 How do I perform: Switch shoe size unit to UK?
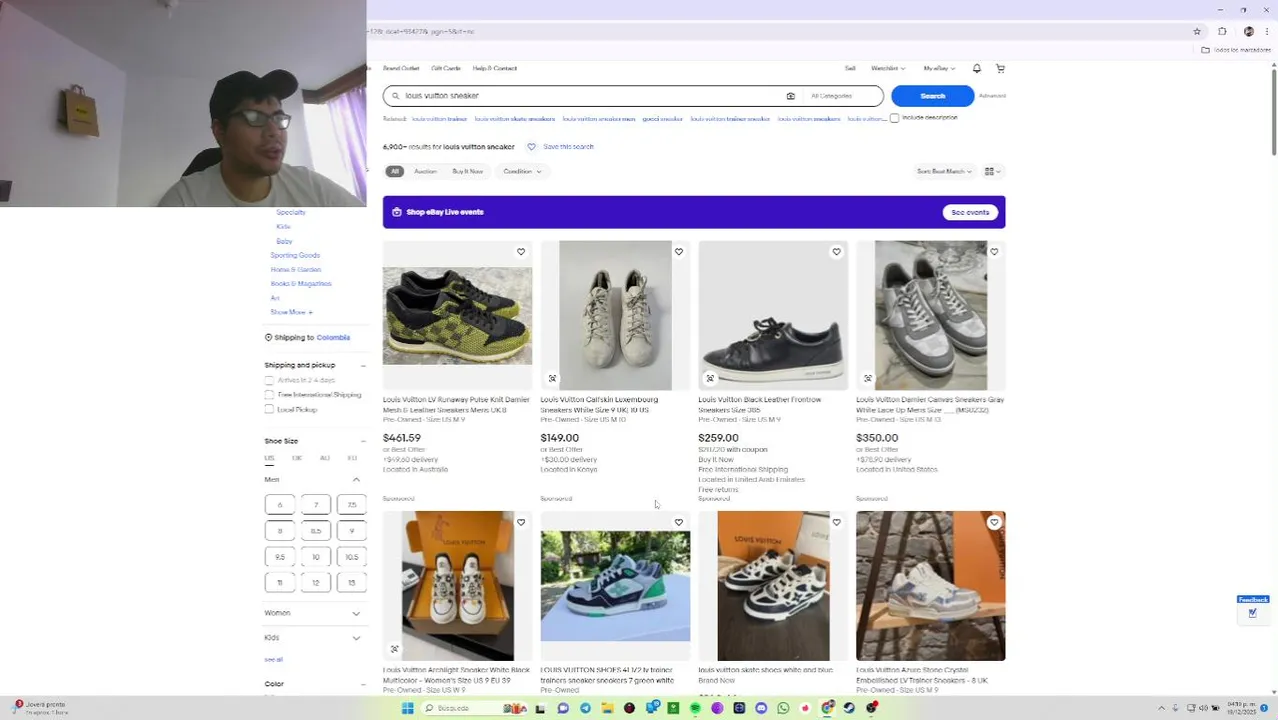click(297, 458)
